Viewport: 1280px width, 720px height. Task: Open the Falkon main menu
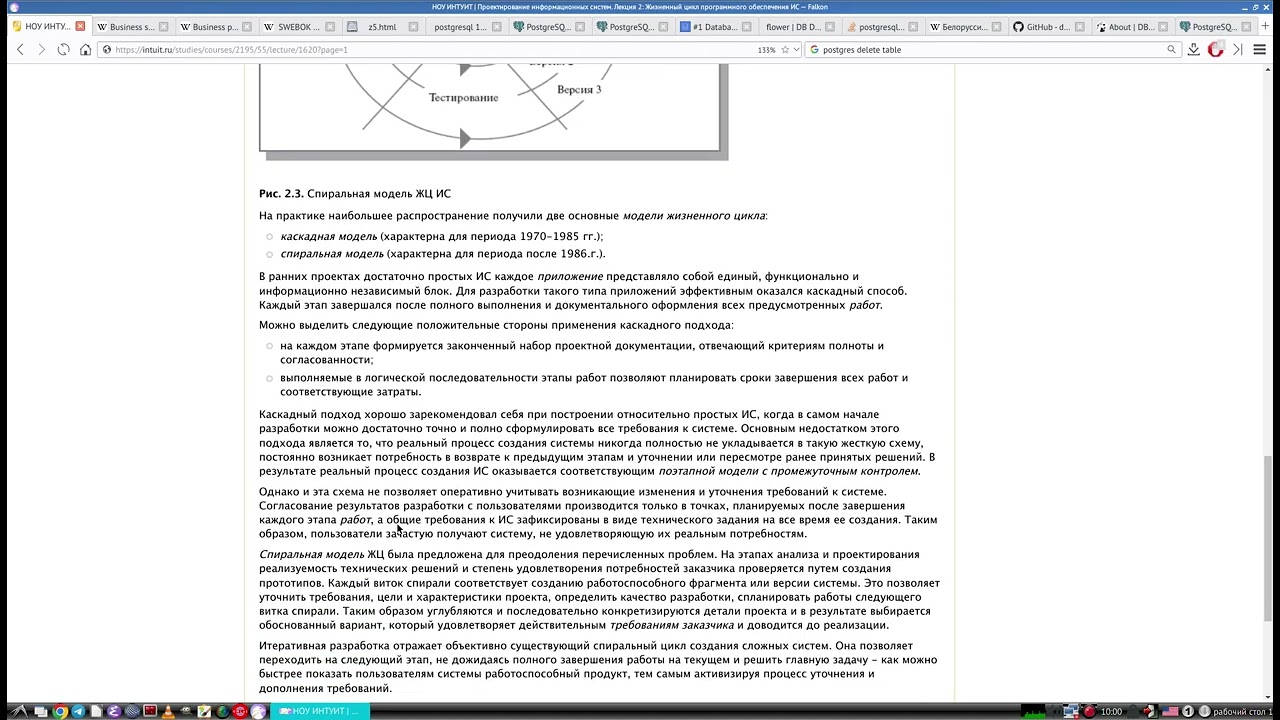point(1259,49)
